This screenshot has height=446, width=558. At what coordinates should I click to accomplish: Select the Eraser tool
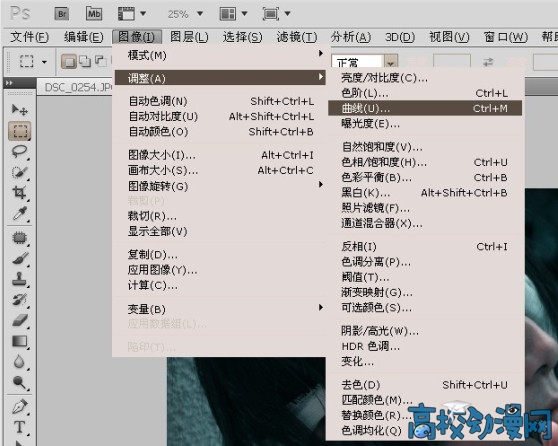click(x=20, y=320)
